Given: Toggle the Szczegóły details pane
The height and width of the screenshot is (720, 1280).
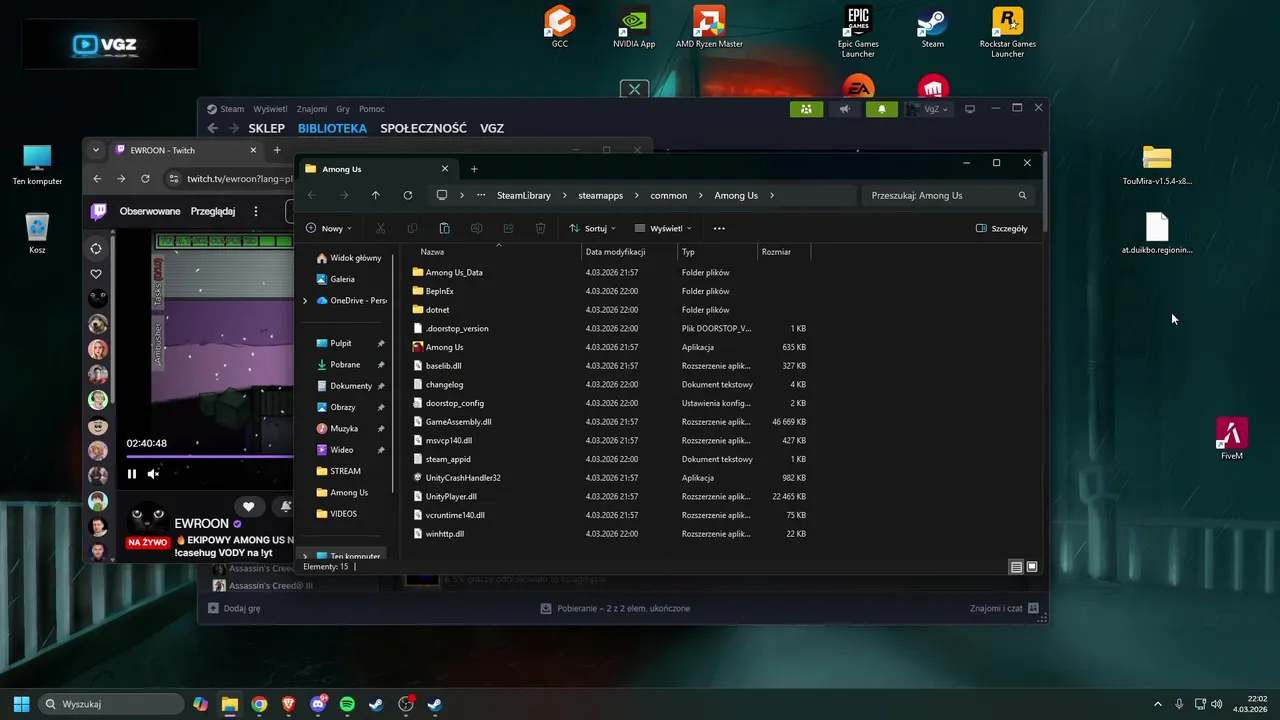Looking at the screenshot, I should click(x=1001, y=228).
